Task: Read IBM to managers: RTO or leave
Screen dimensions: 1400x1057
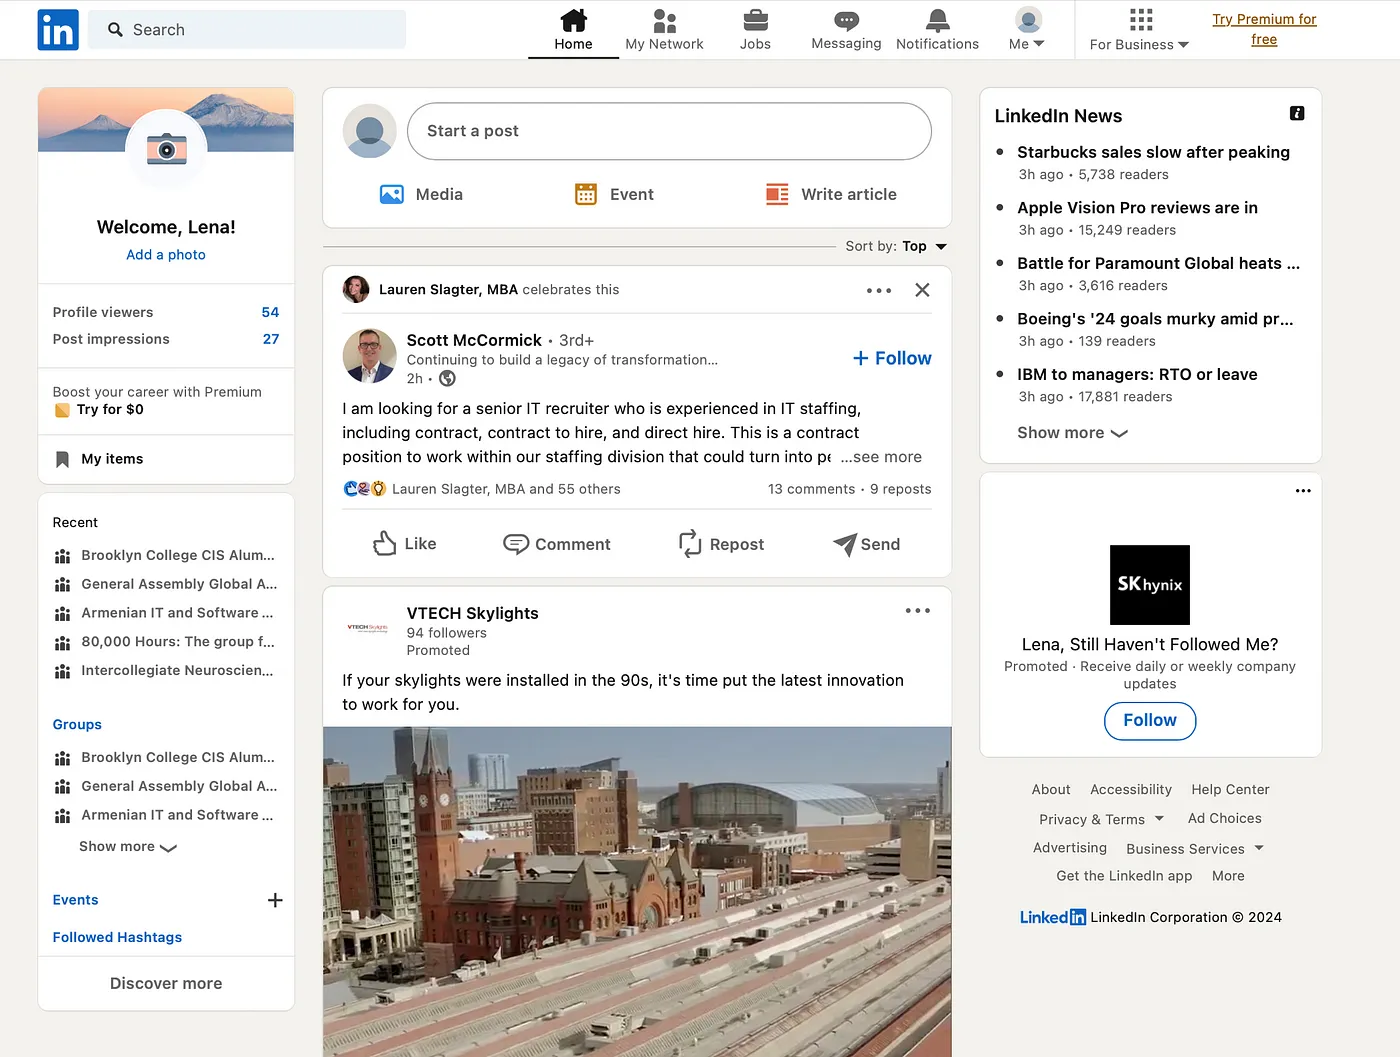Action: (x=1137, y=375)
